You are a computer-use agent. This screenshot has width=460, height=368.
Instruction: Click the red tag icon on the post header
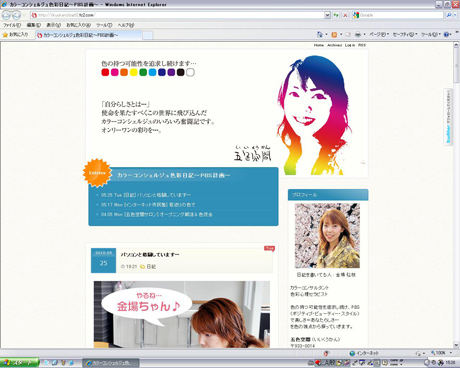(269, 248)
